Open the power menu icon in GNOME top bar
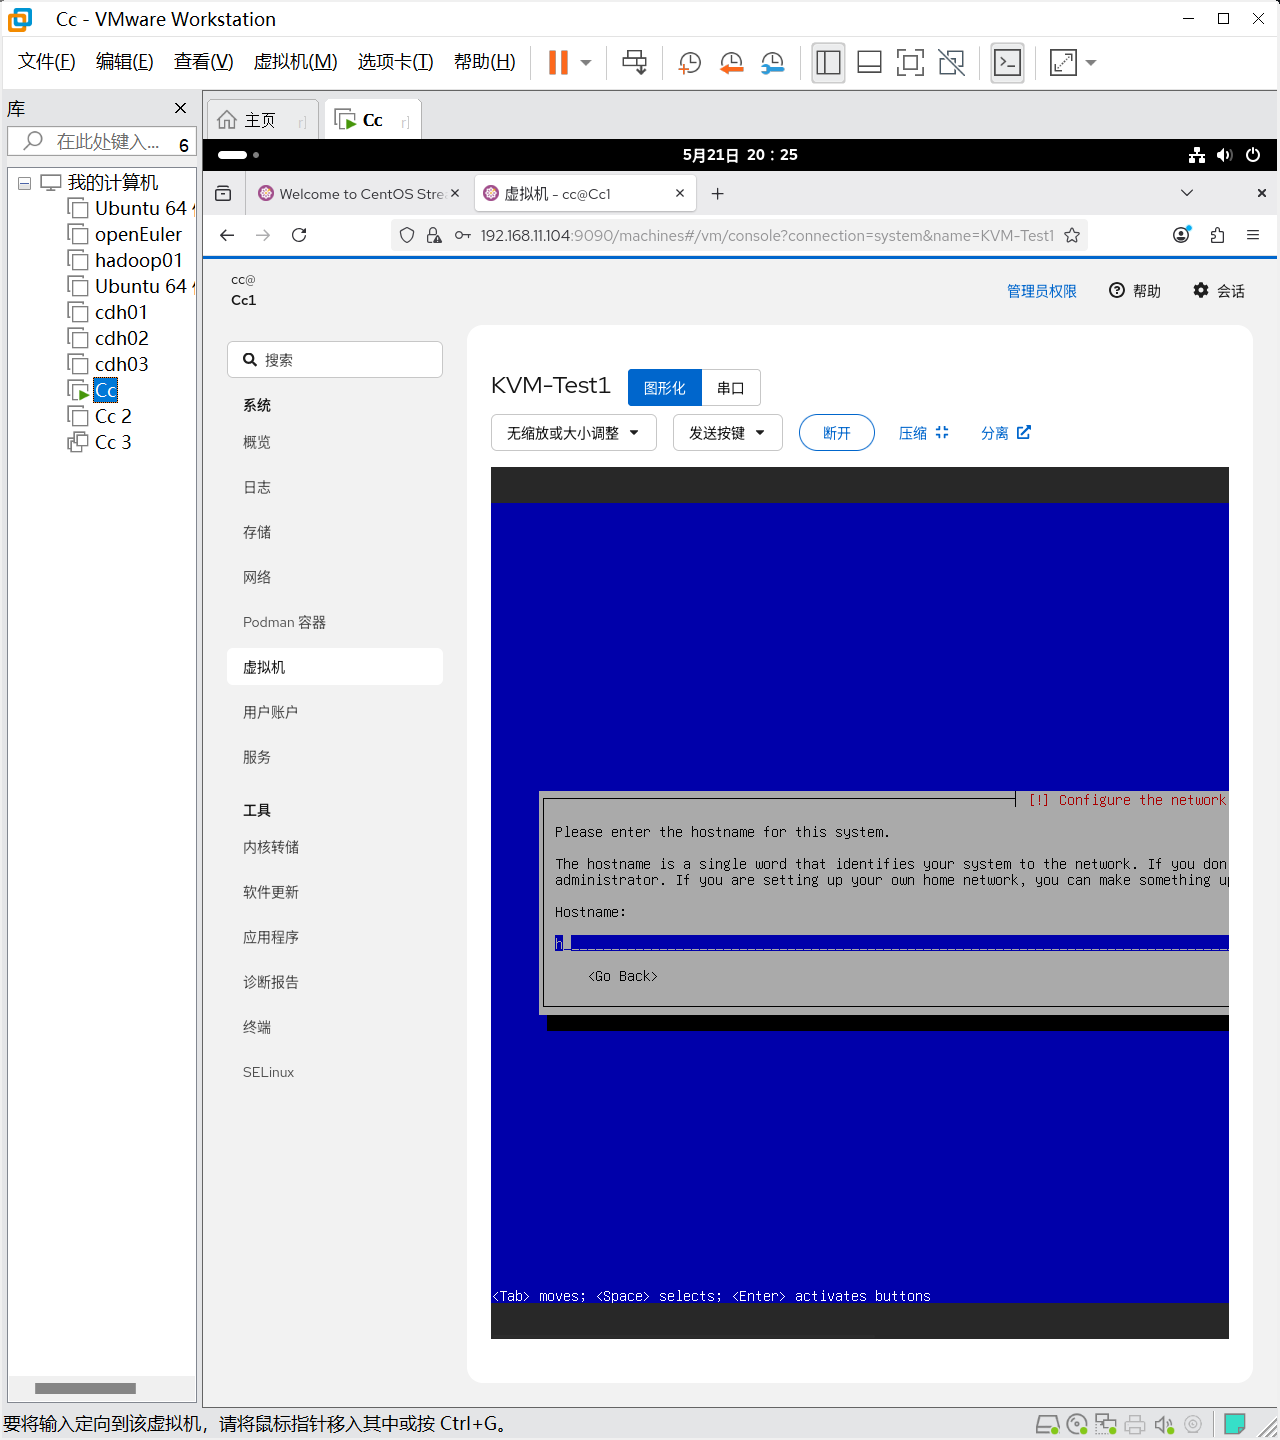 [1253, 155]
